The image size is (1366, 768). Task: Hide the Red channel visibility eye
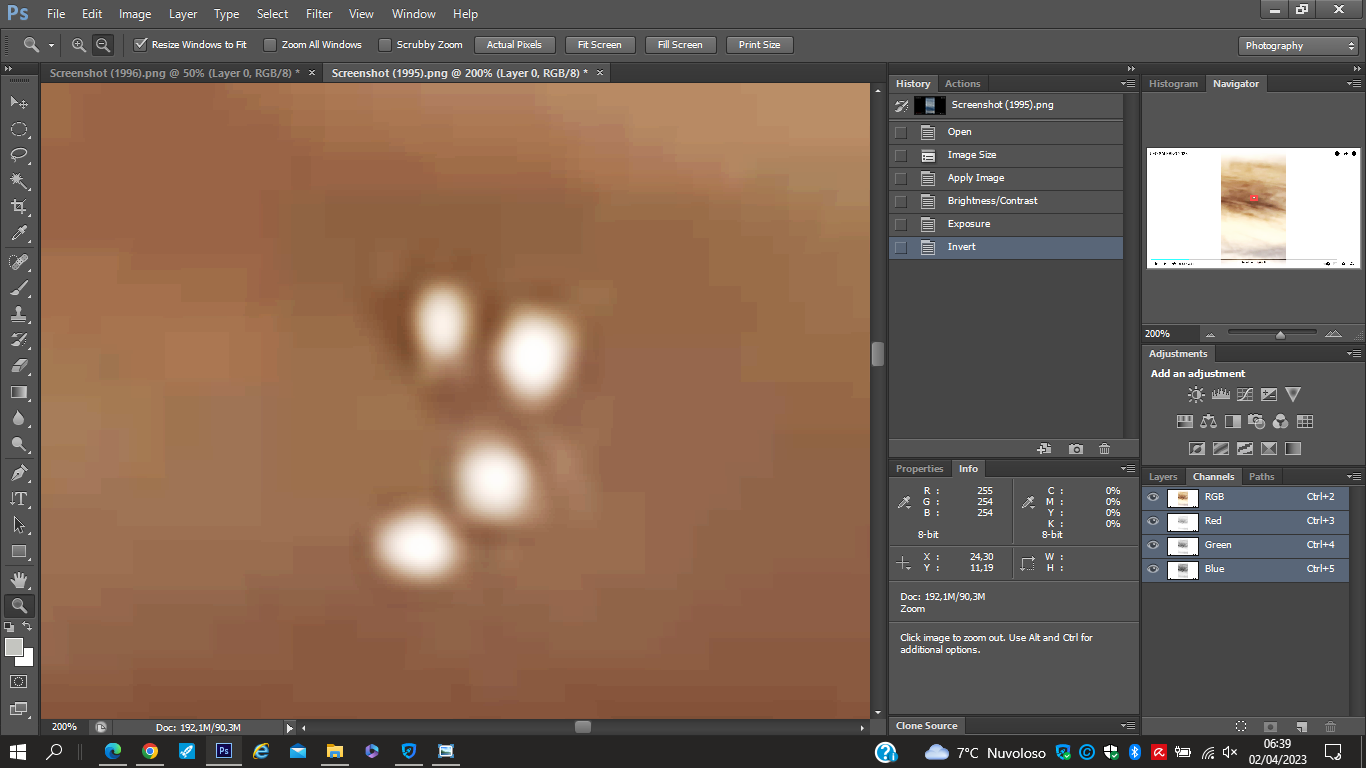pyautogui.click(x=1153, y=521)
